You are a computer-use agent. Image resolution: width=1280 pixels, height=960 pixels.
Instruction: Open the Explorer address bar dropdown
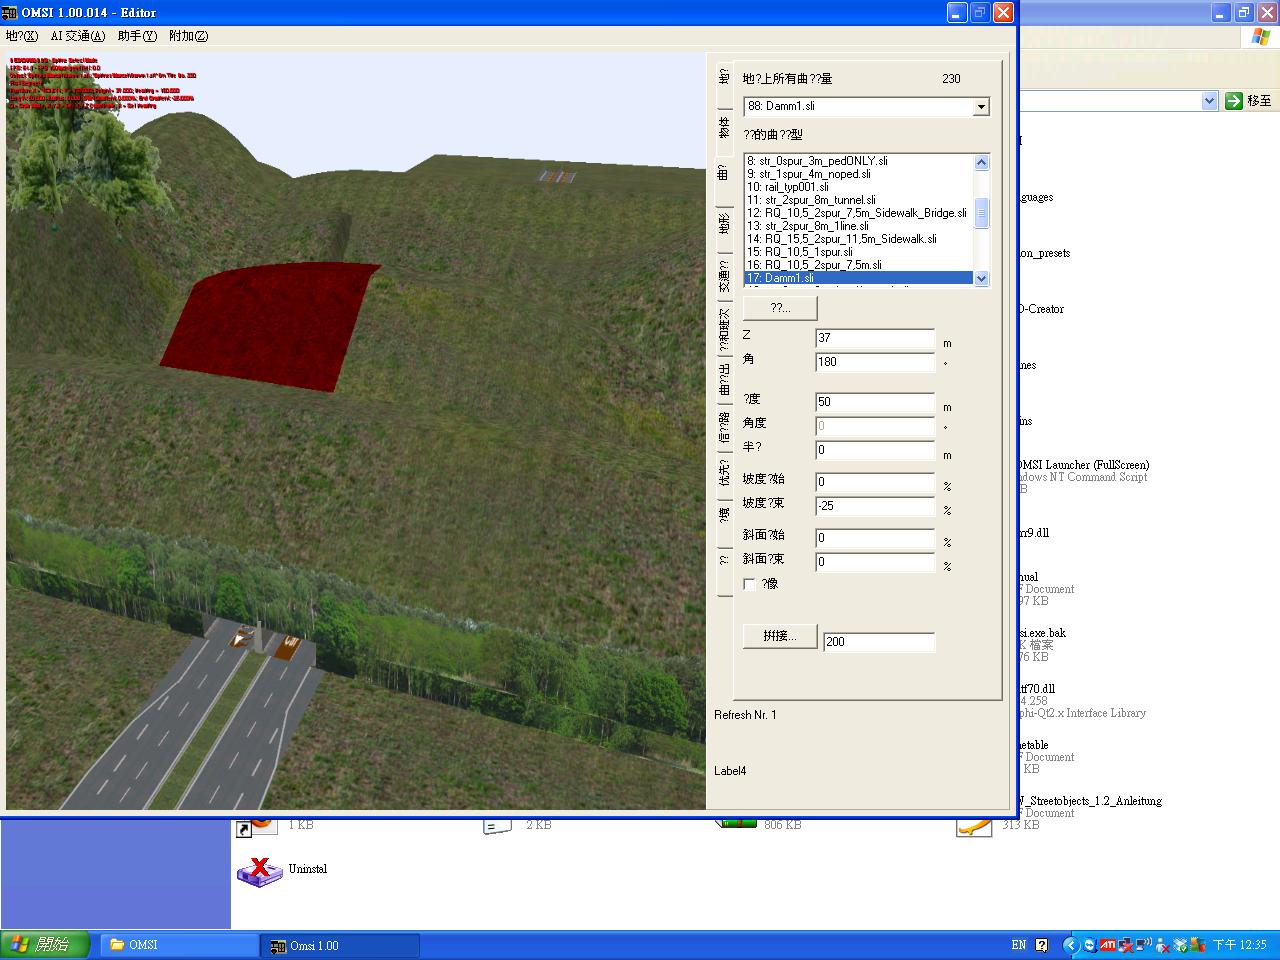click(1208, 101)
